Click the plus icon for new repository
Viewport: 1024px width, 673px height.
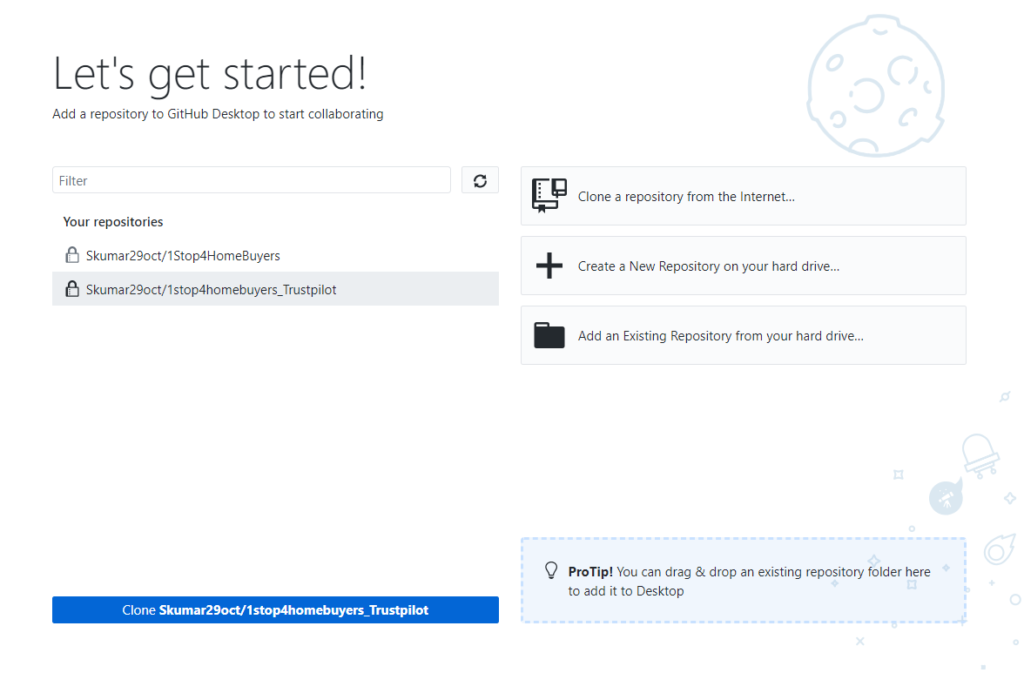tap(549, 266)
